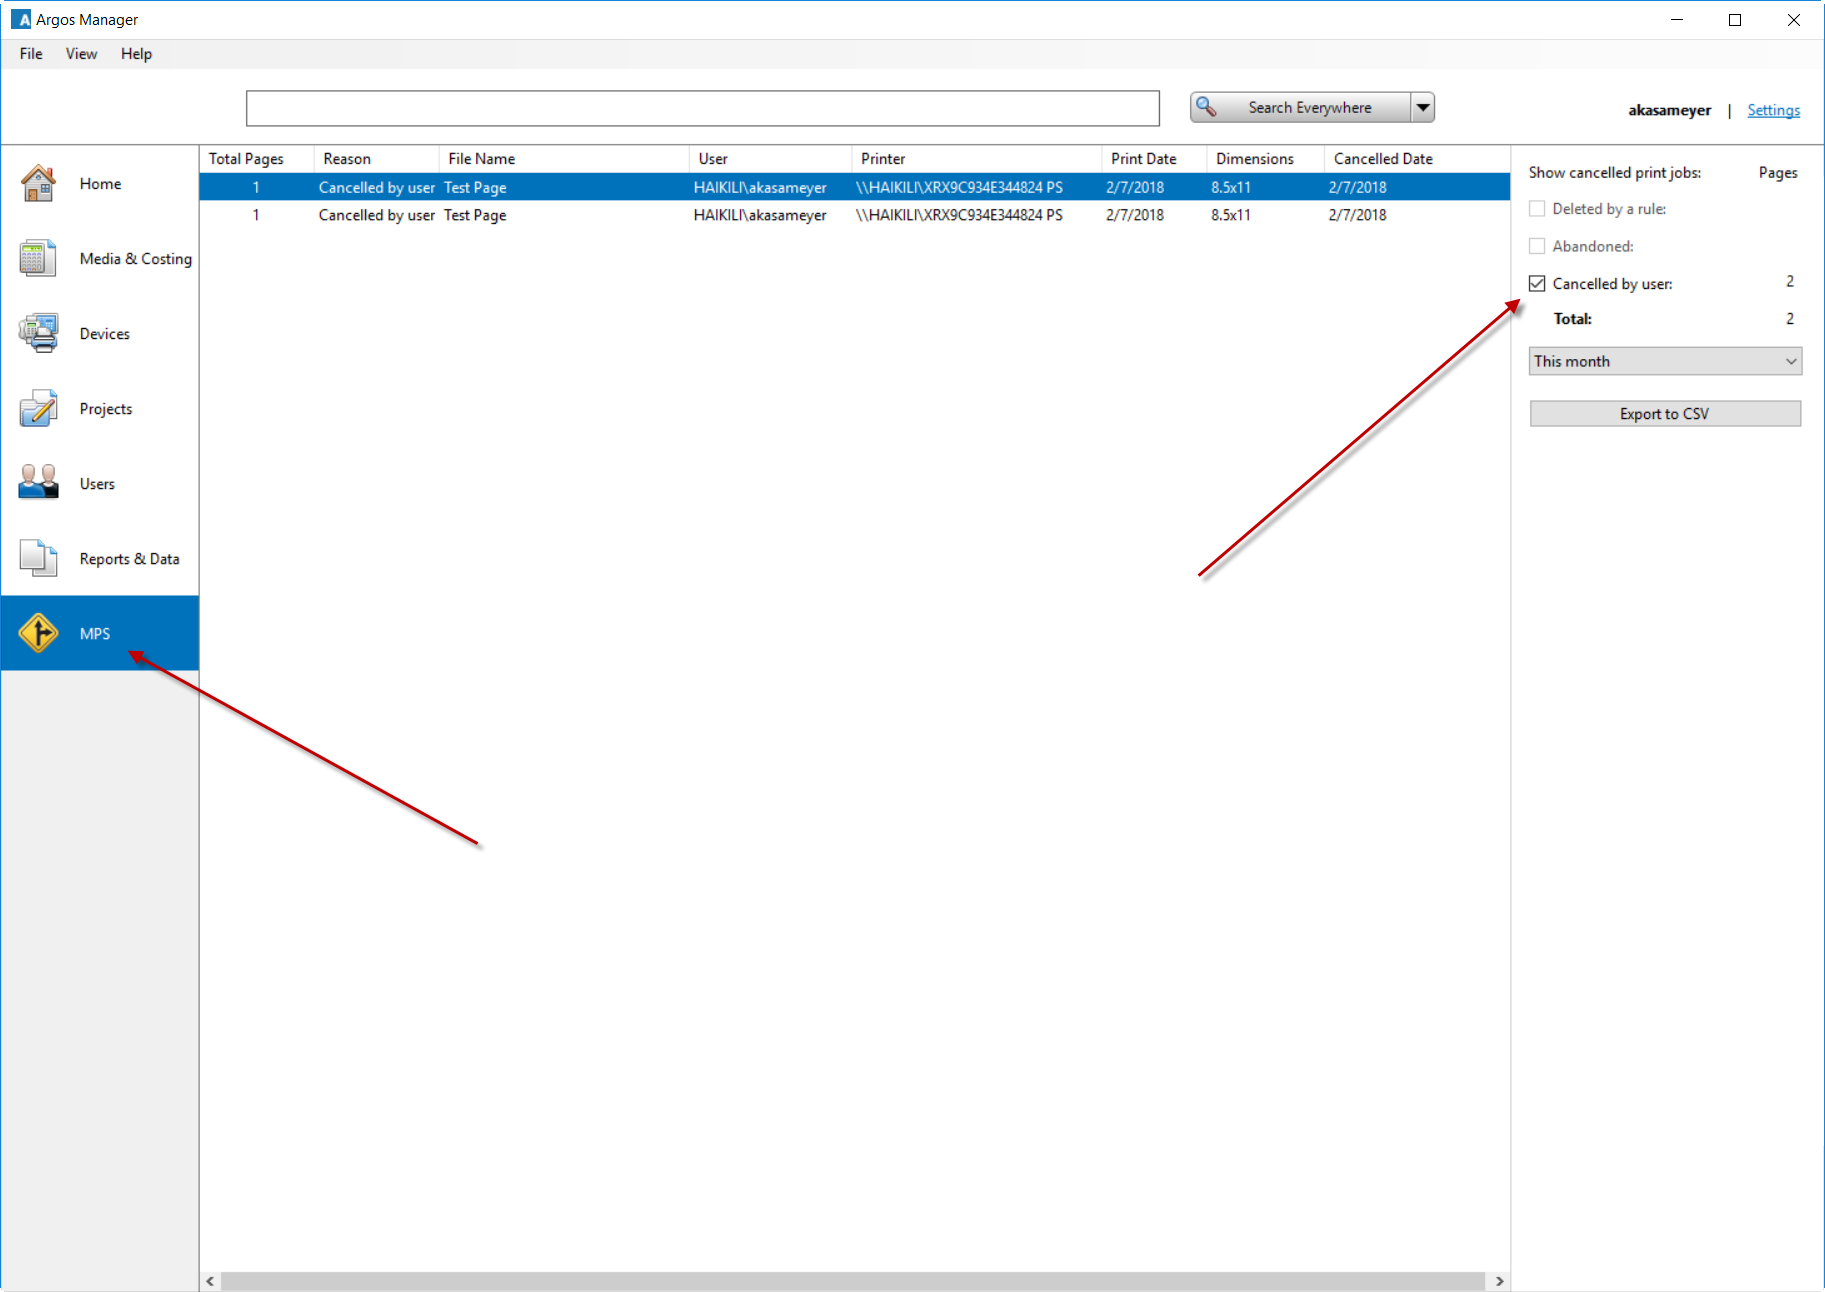Go to the Home sidebar label

coord(100,184)
